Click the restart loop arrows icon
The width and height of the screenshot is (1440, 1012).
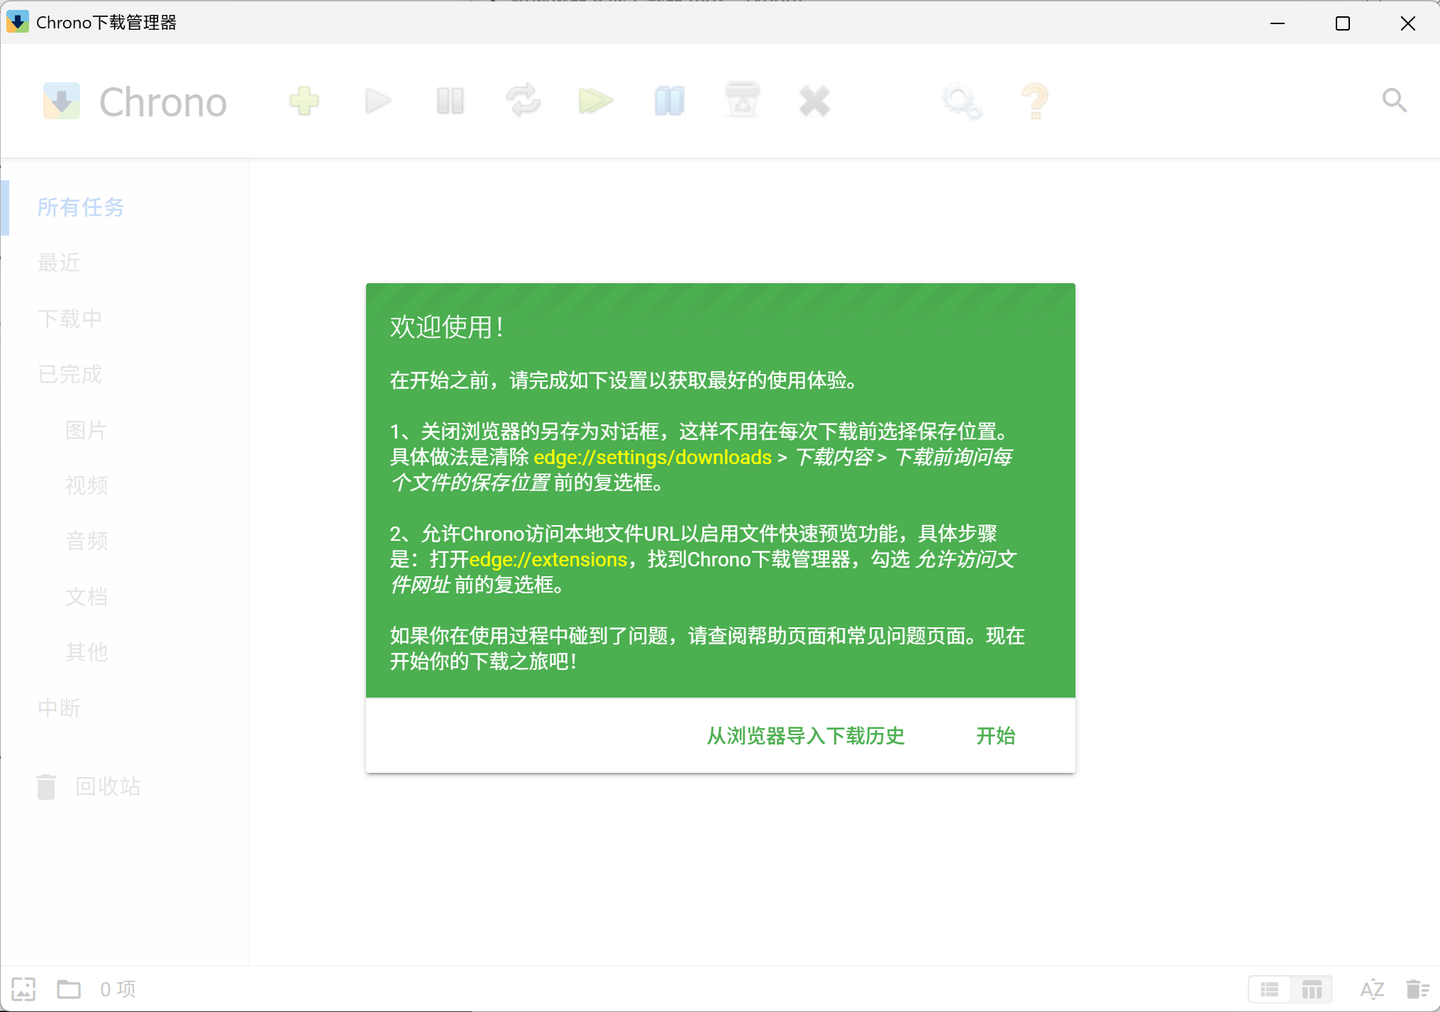pyautogui.click(x=523, y=101)
